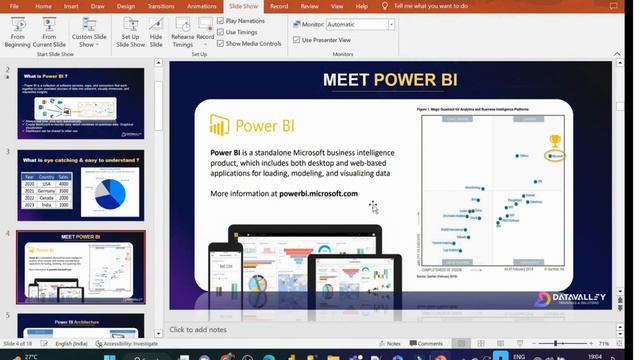Switch to the Record tab
Viewport: 640px width, 360px height.
pos(279,6)
